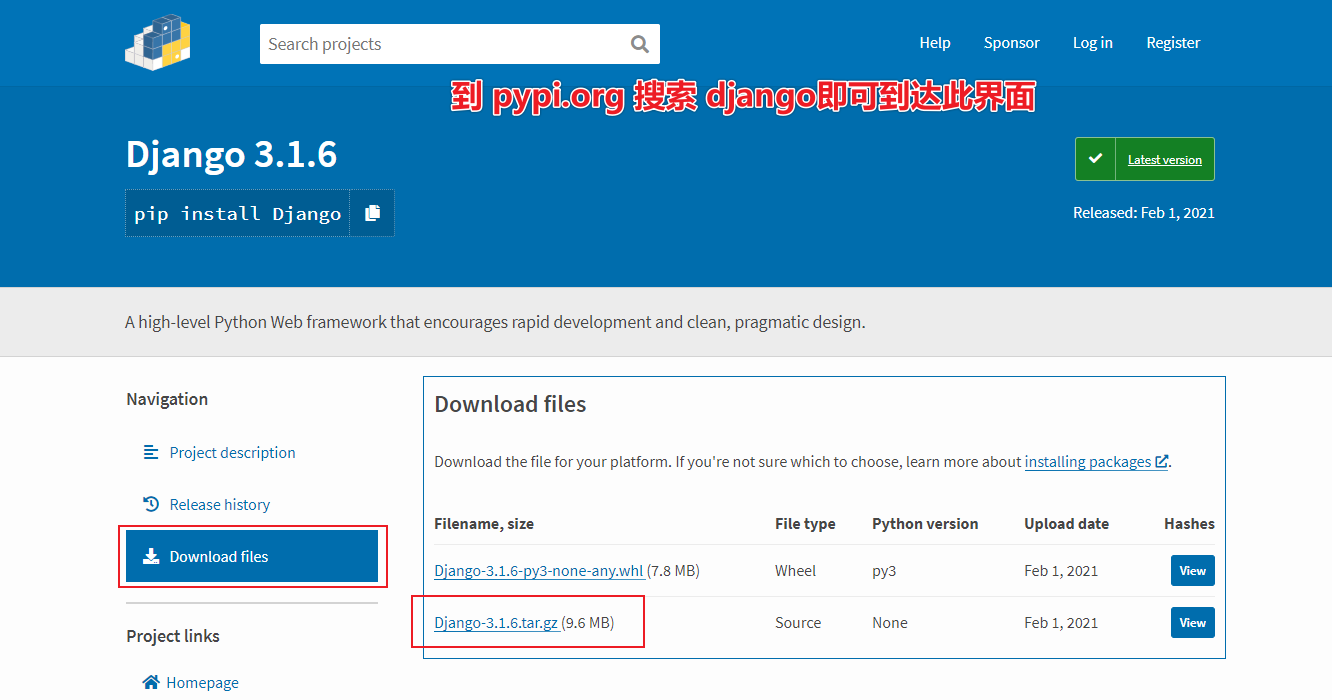Click the Project description list icon
The height and width of the screenshot is (700, 1332).
pyautogui.click(x=151, y=452)
